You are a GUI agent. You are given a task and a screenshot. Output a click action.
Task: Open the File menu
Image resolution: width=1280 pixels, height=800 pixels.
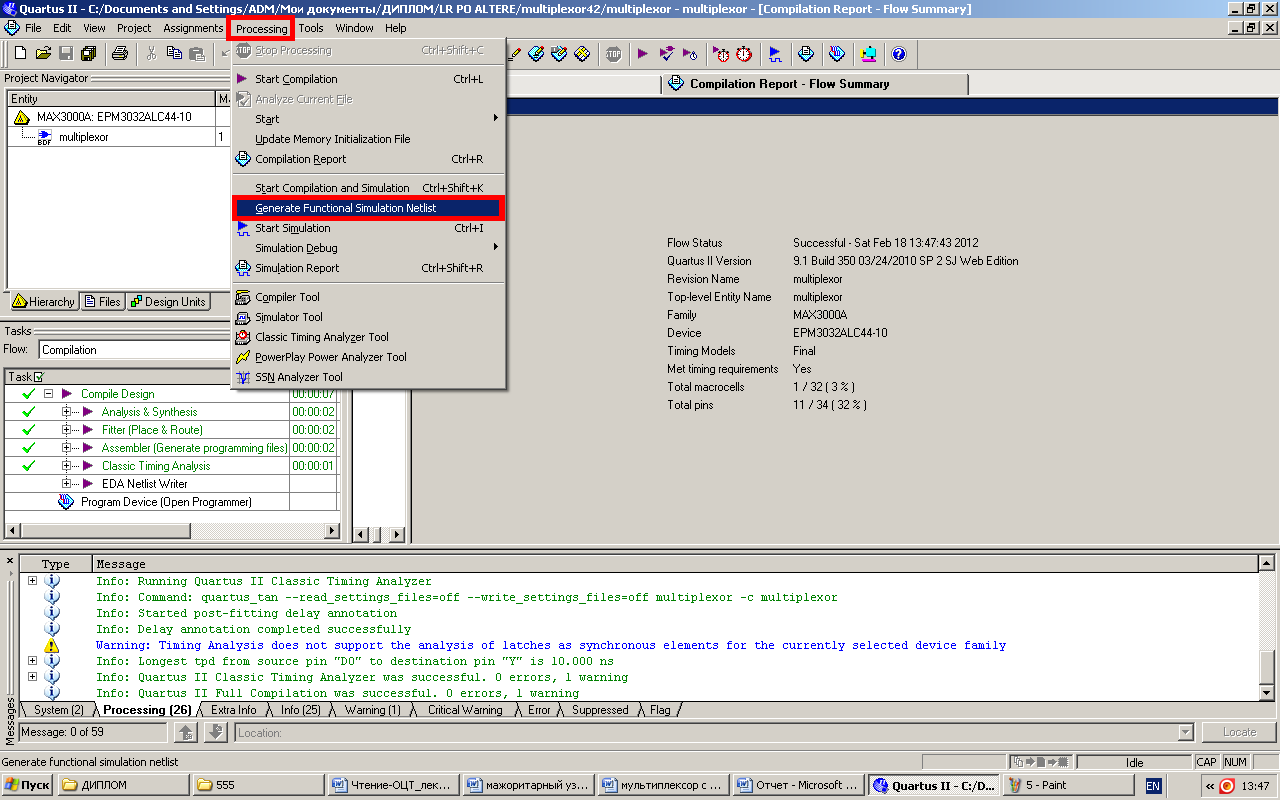pos(33,28)
